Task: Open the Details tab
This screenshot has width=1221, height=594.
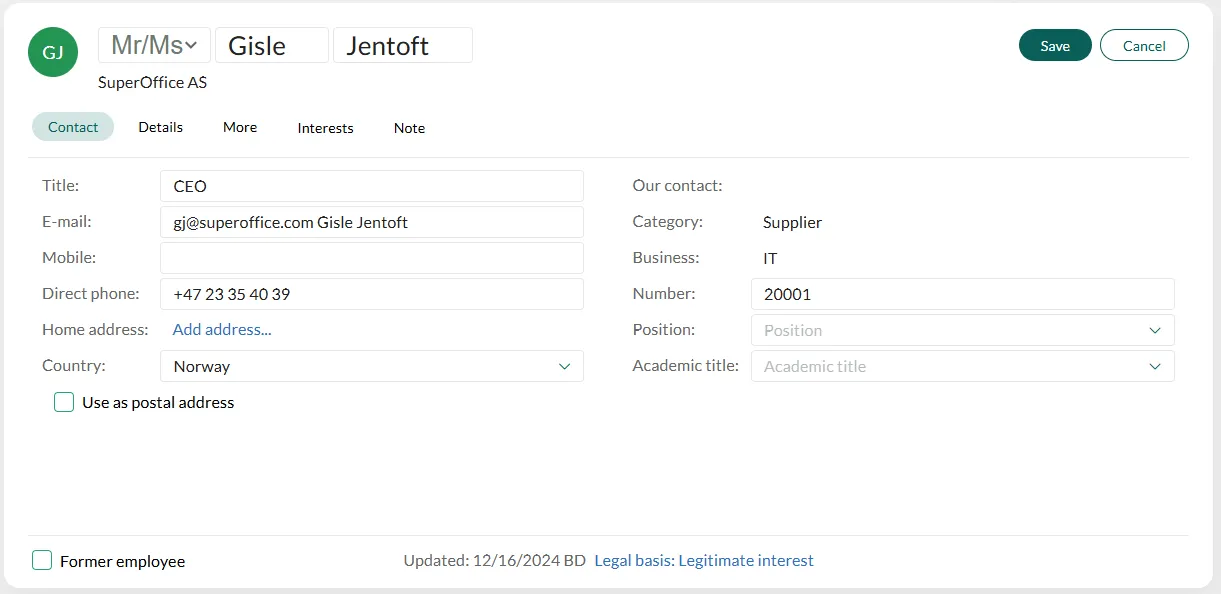Action: [160, 127]
